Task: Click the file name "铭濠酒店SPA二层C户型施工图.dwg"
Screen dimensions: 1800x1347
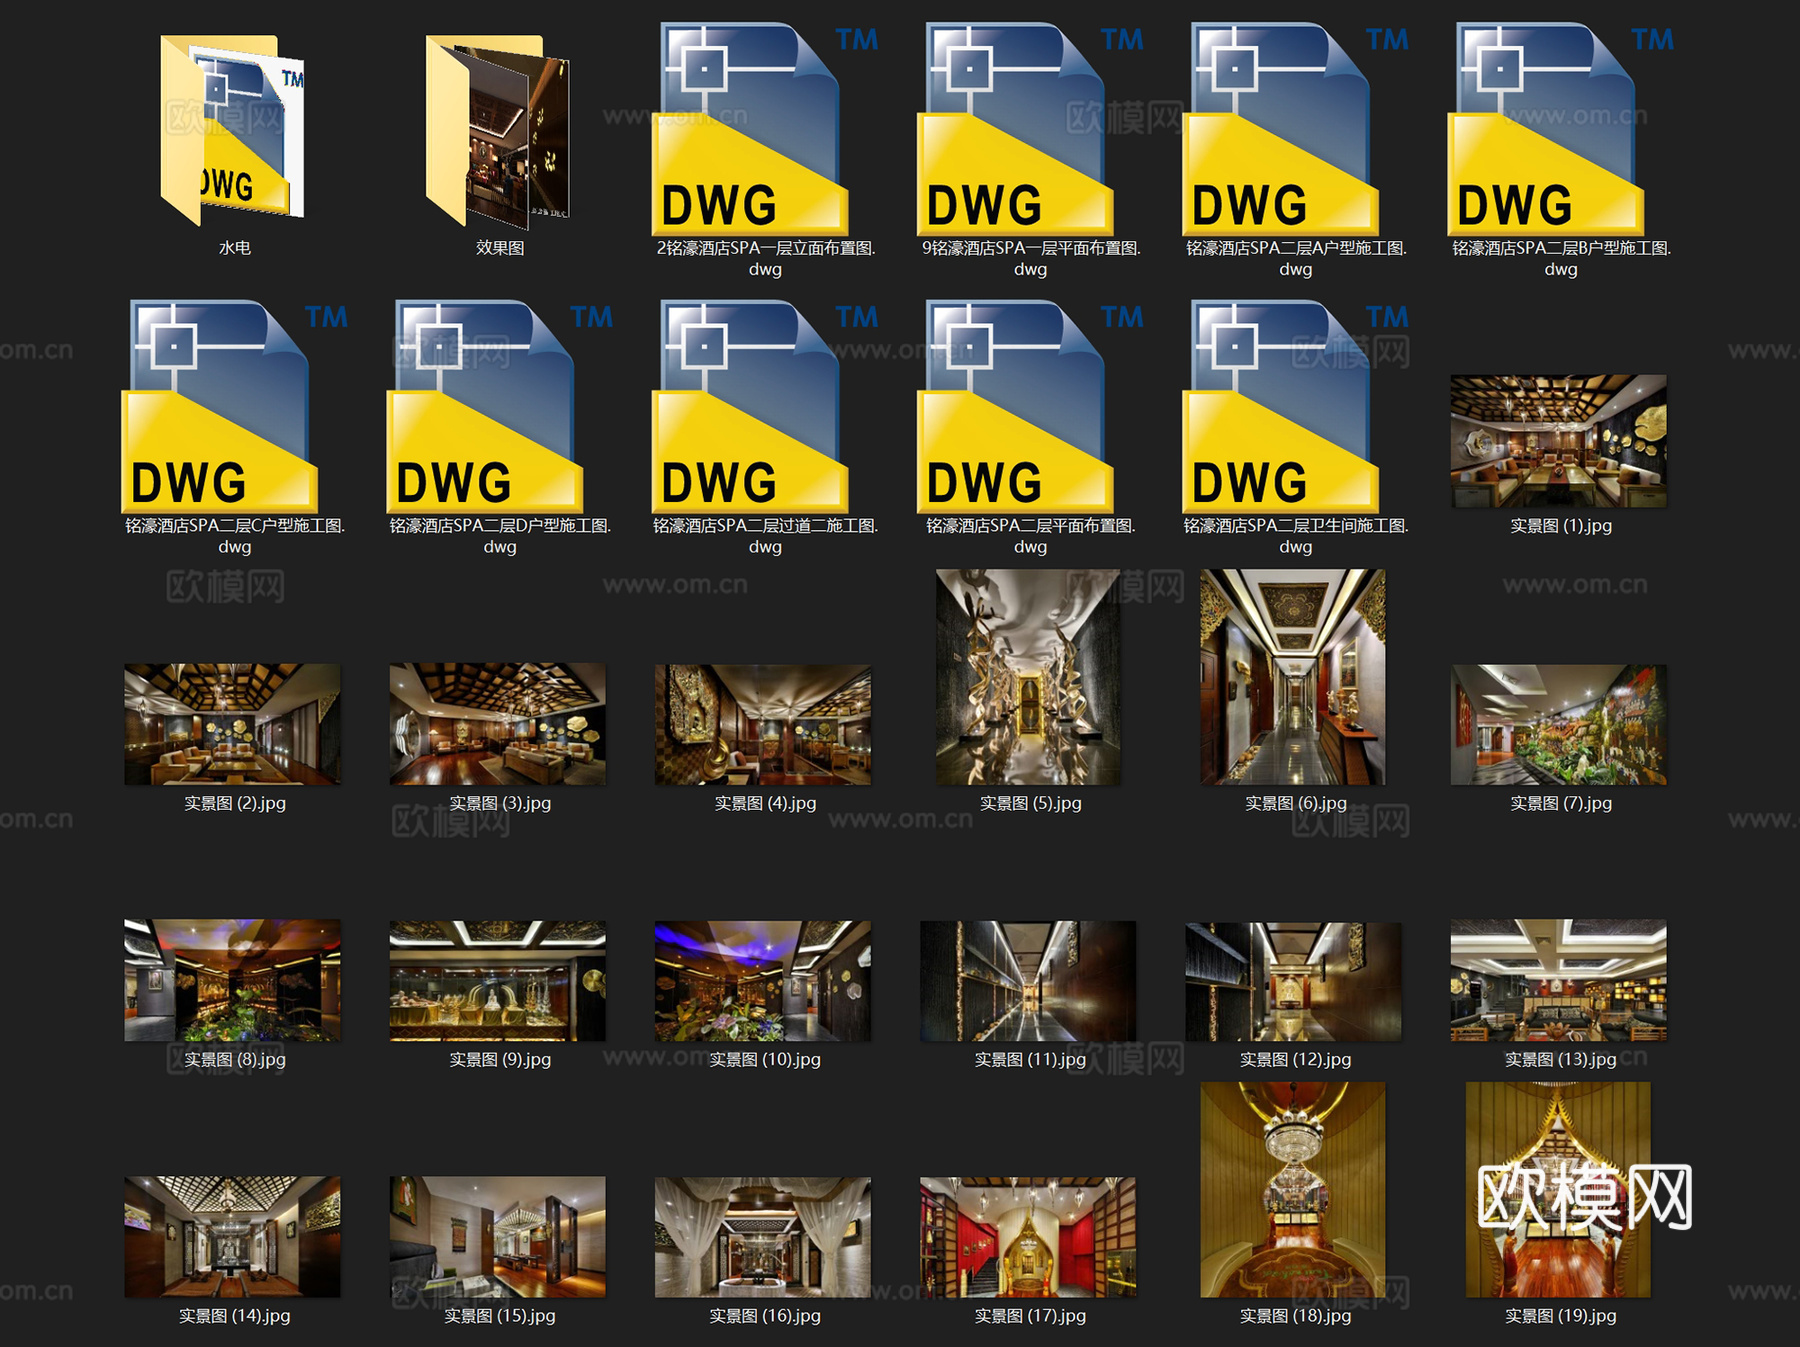Action: coord(235,536)
